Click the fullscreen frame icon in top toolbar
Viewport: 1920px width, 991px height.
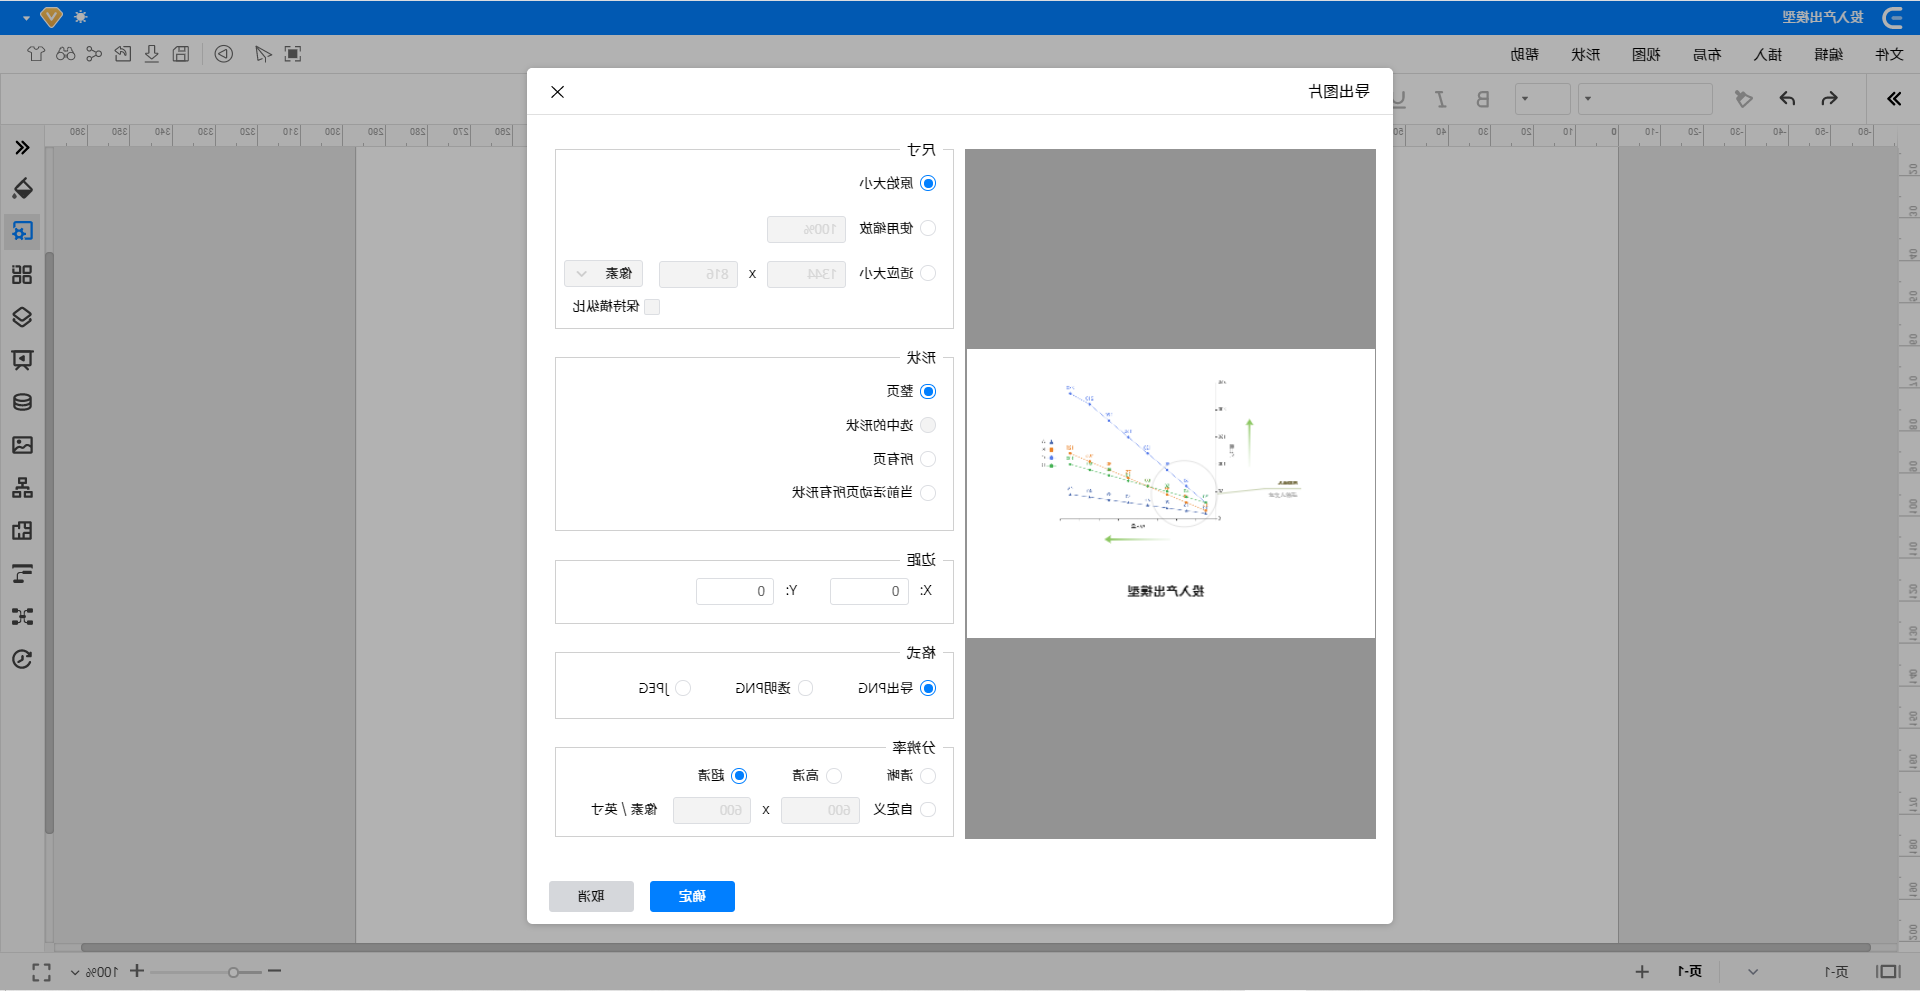pos(293,54)
